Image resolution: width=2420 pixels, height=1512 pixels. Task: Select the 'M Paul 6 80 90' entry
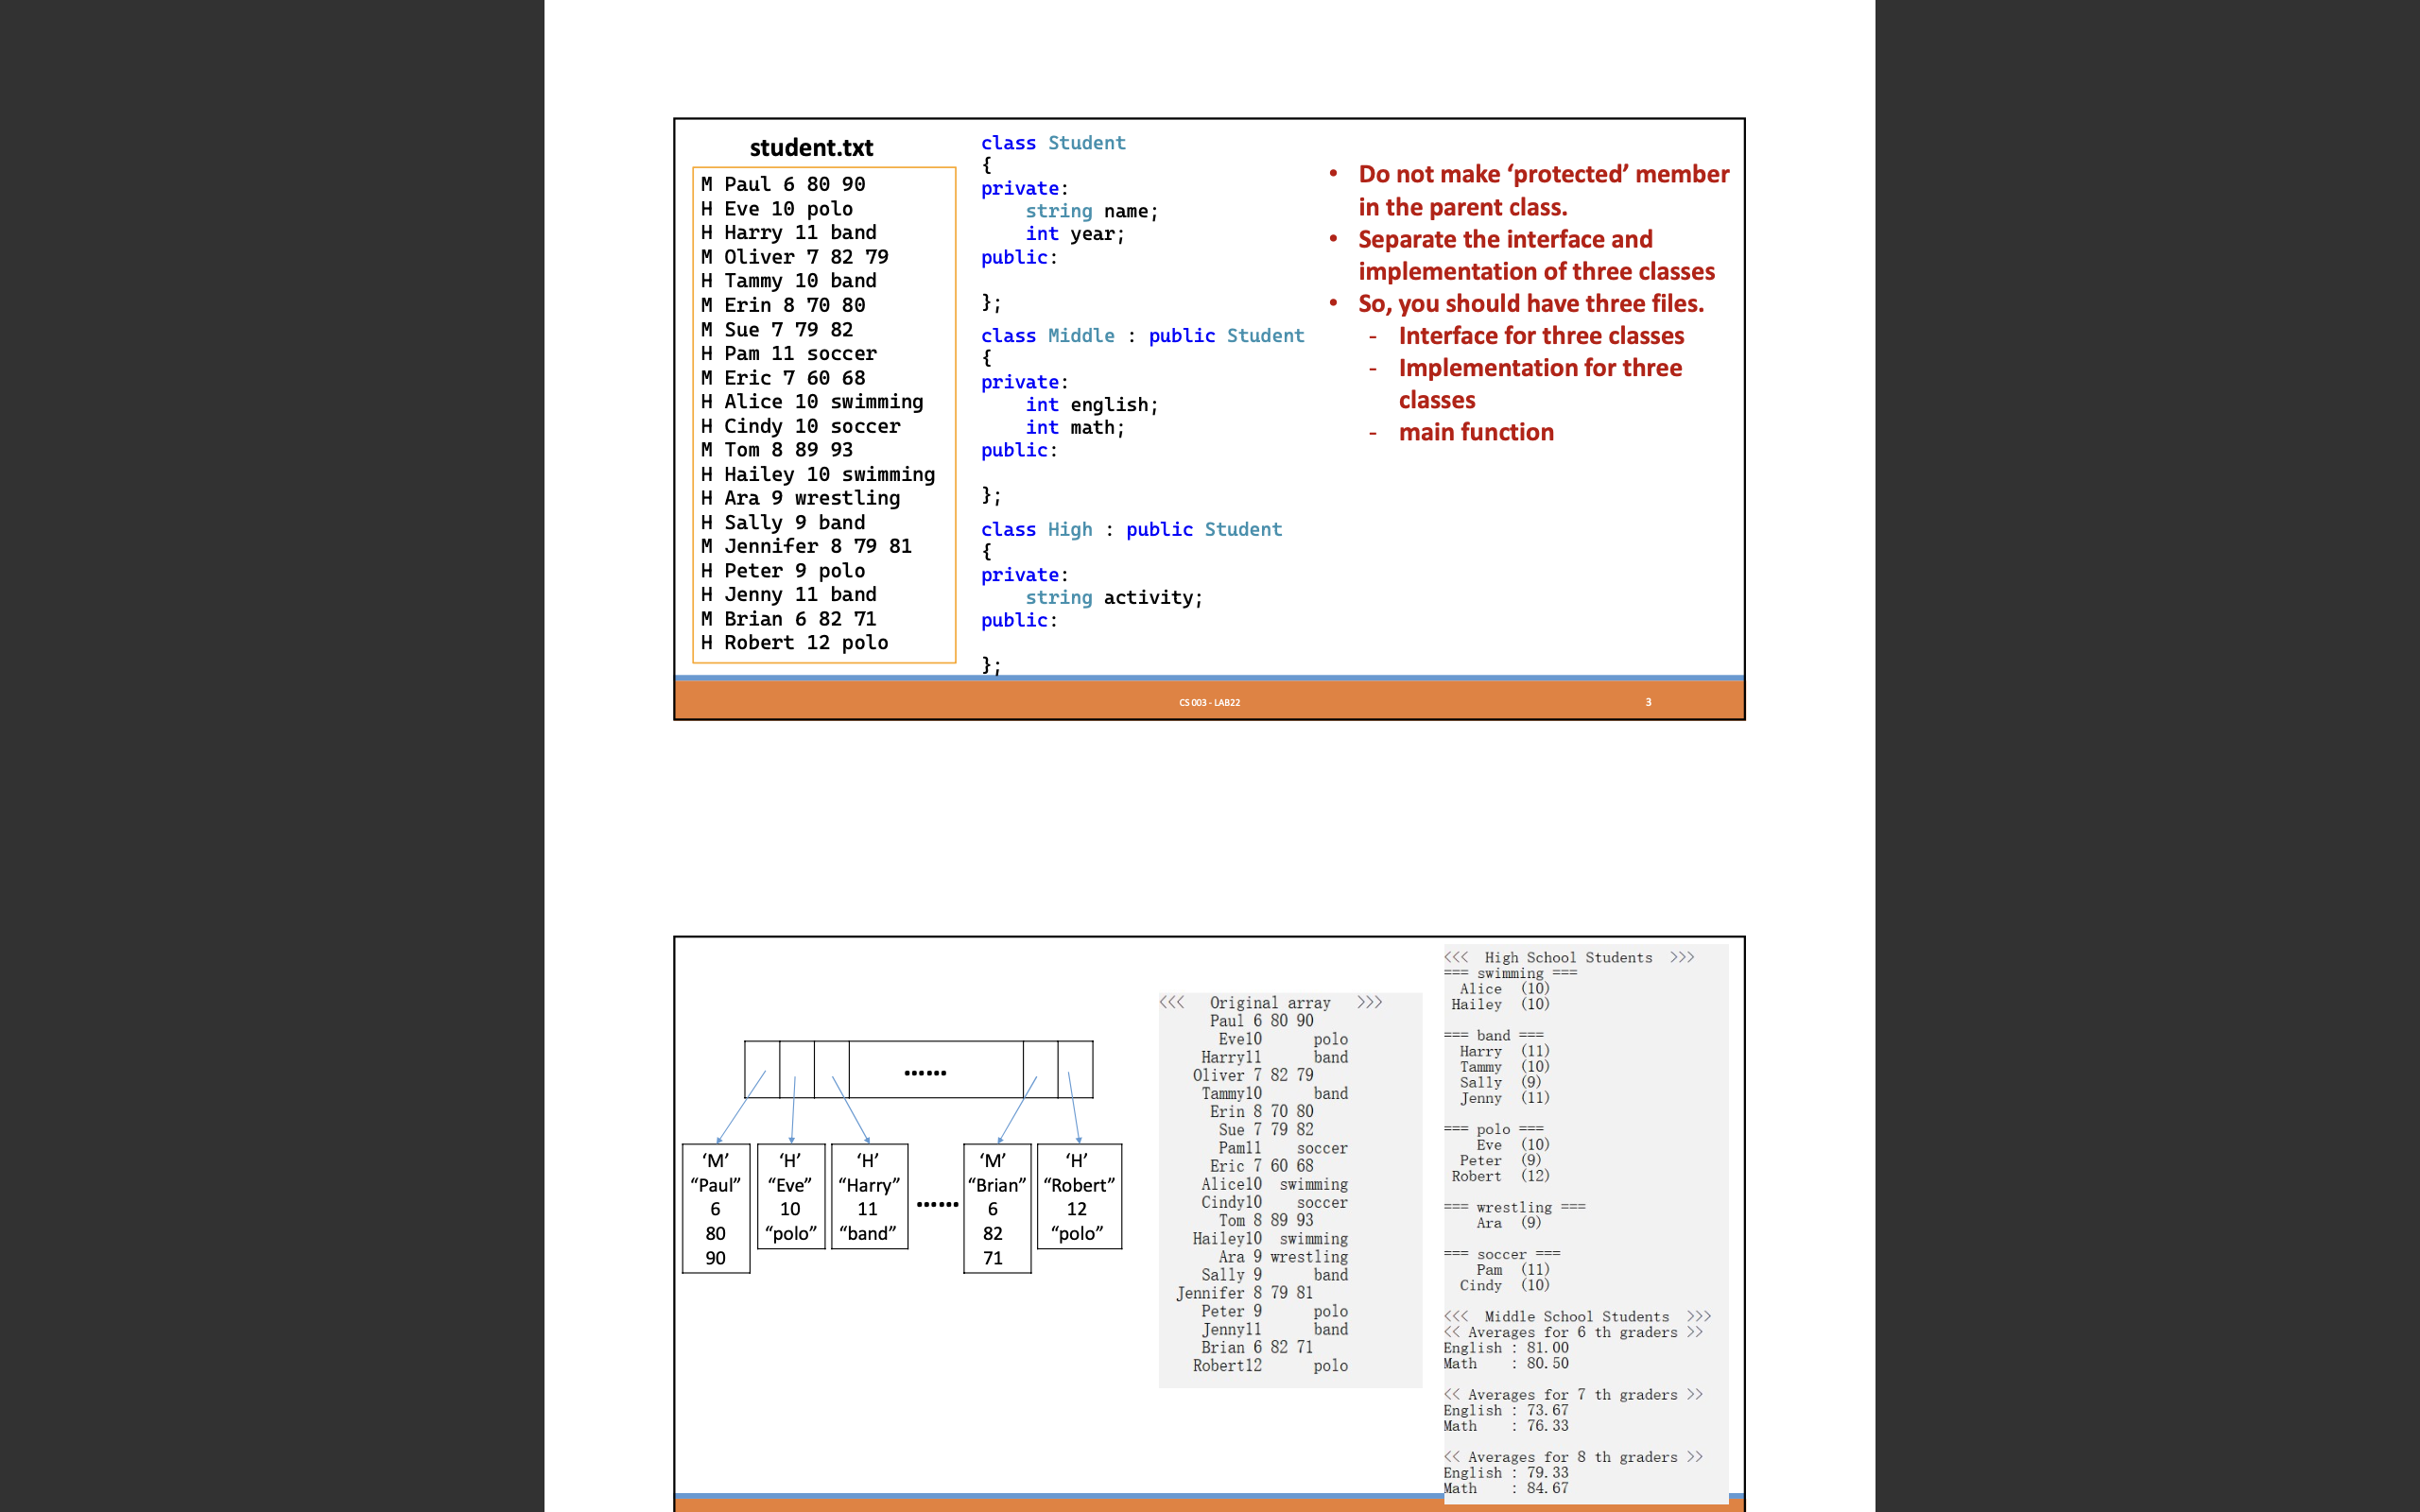783,184
